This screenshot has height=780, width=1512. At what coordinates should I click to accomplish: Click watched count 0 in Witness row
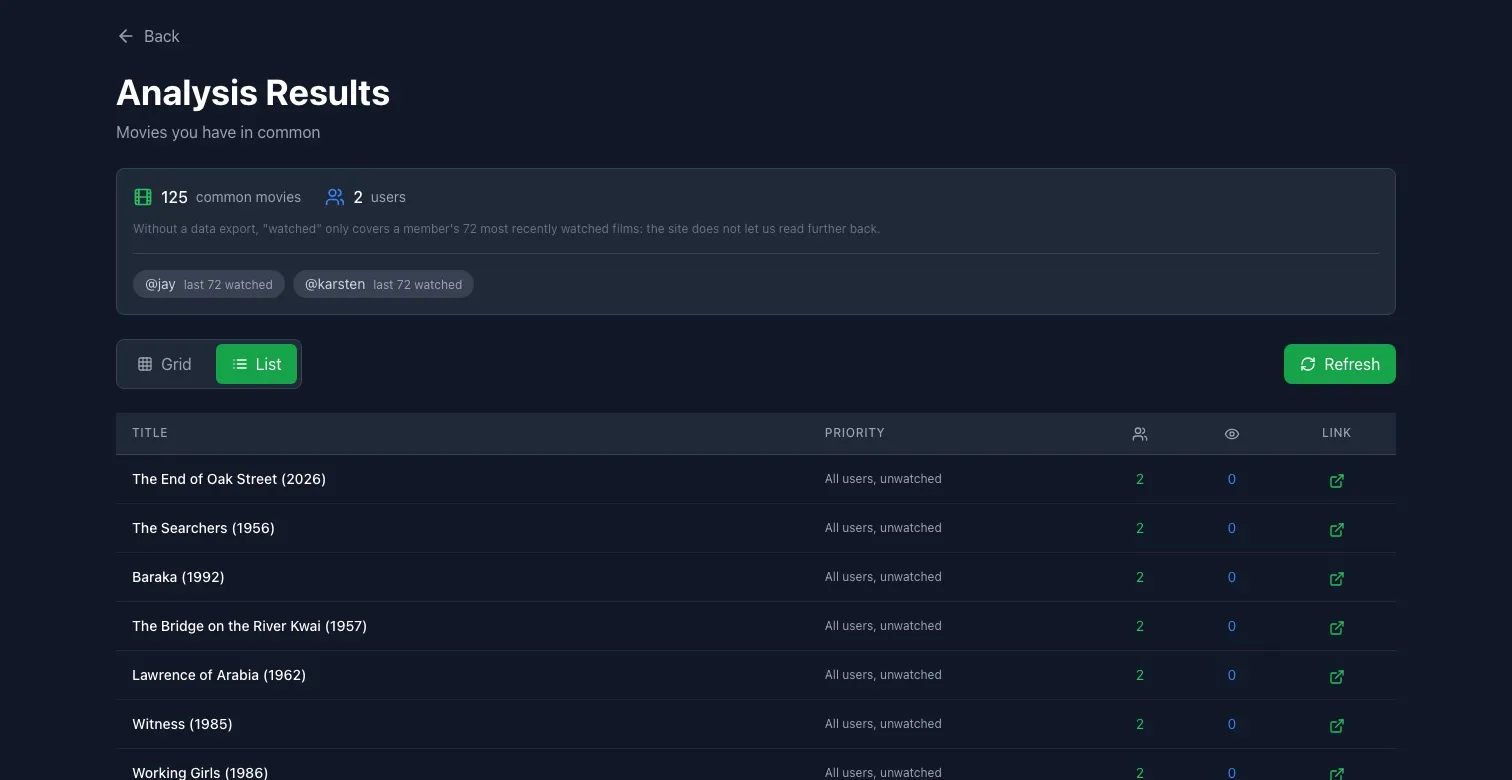point(1231,724)
